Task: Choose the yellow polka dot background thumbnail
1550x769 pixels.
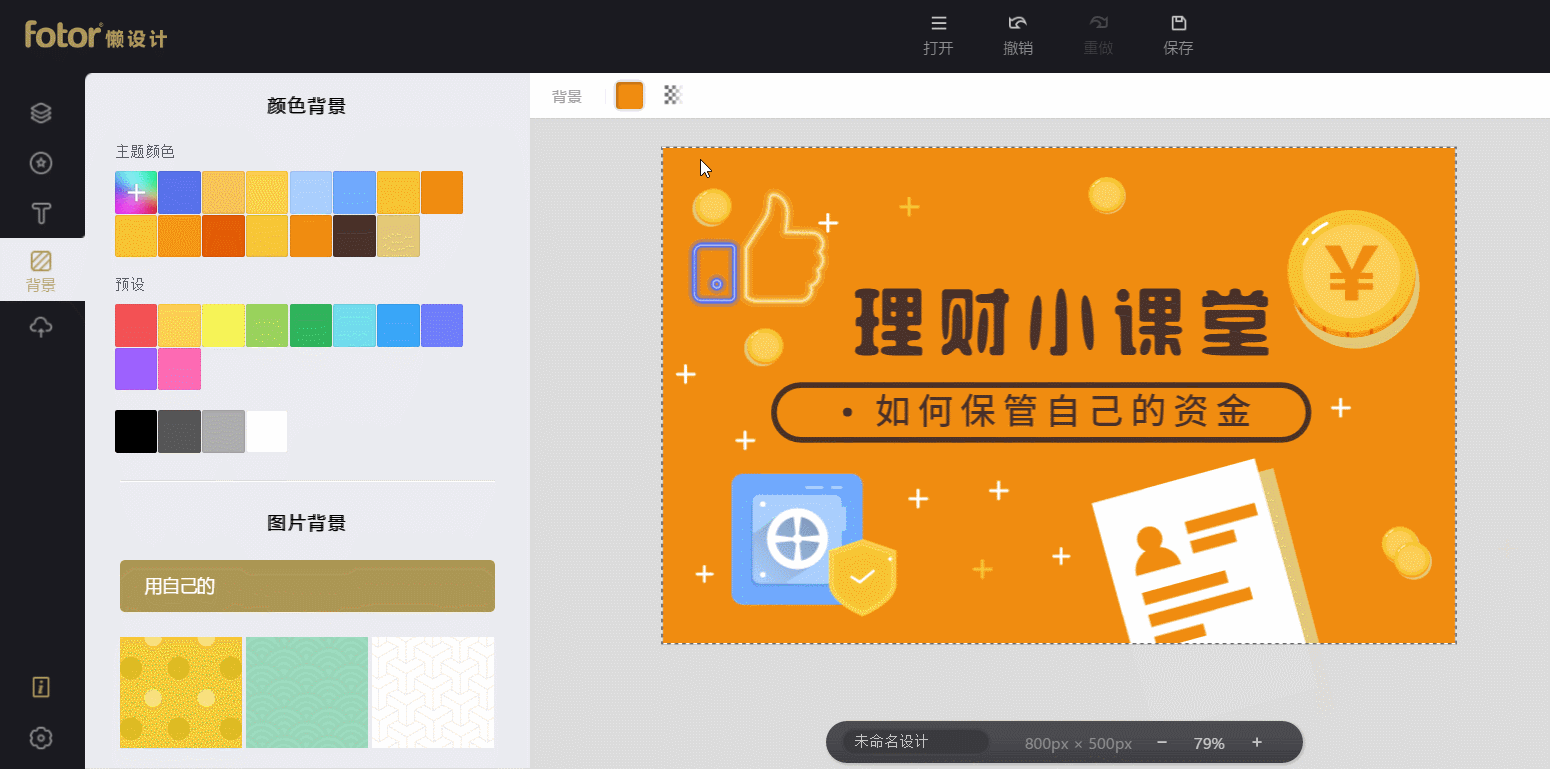Action: pyautogui.click(x=181, y=692)
